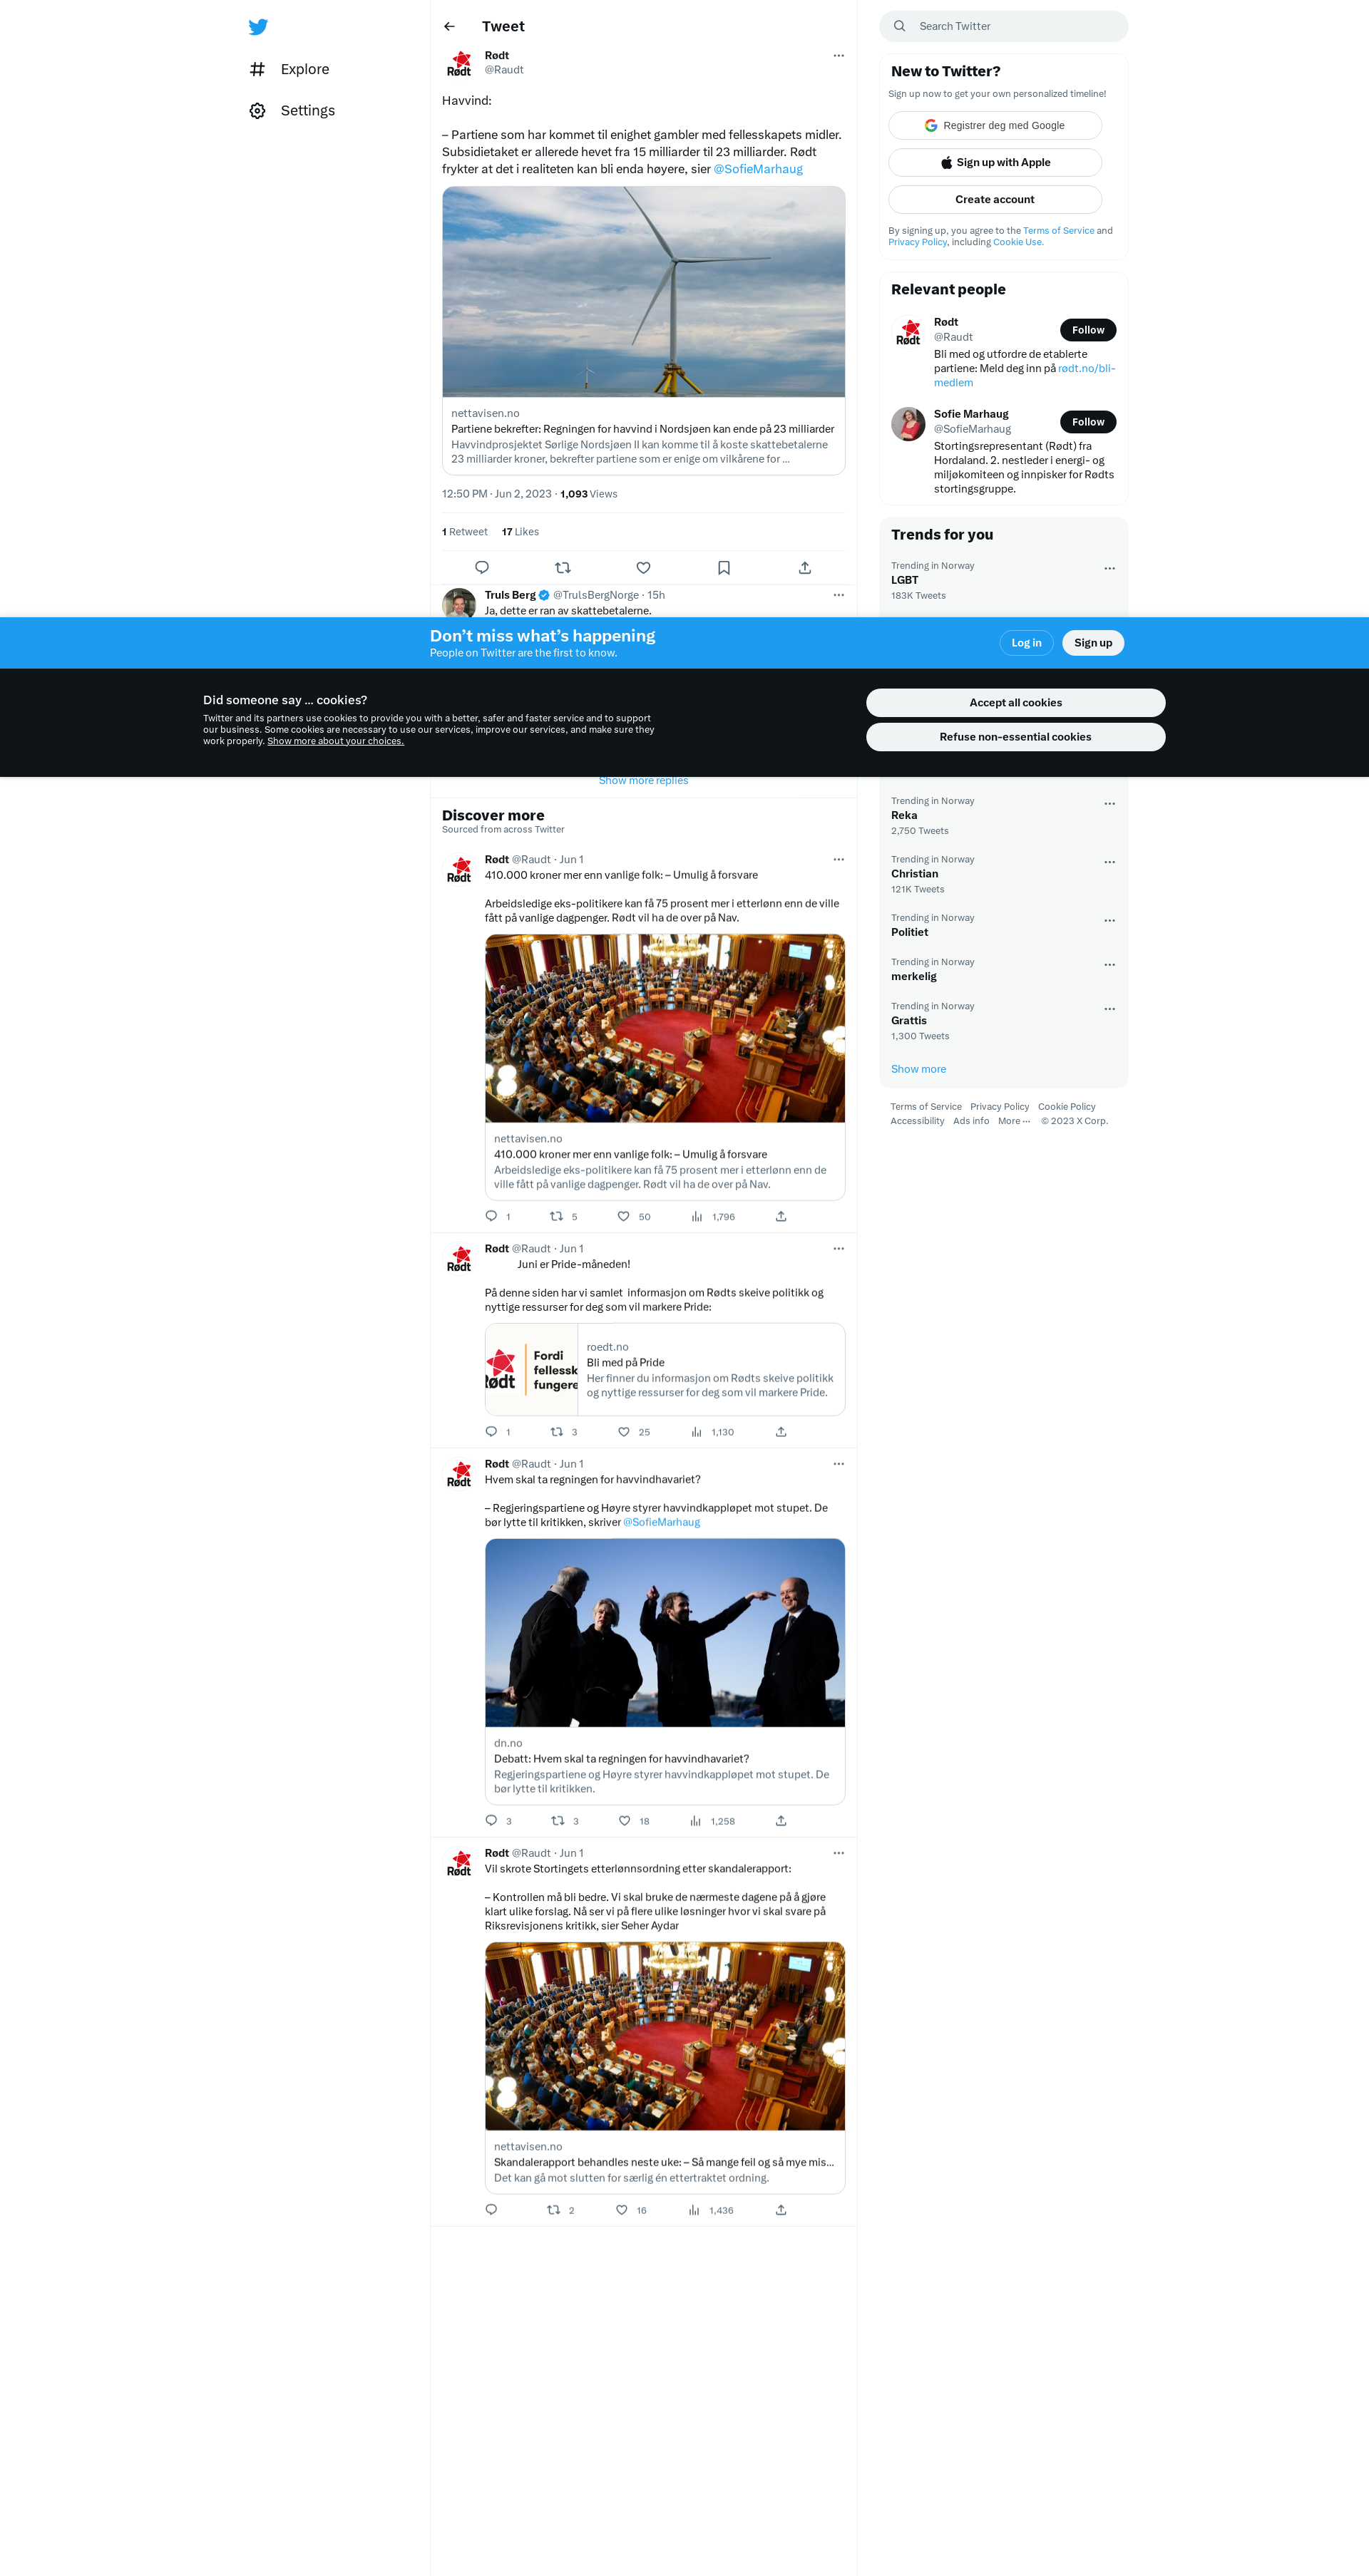1369x2576 pixels.
Task: Click Create account button
Action: tap(995, 200)
